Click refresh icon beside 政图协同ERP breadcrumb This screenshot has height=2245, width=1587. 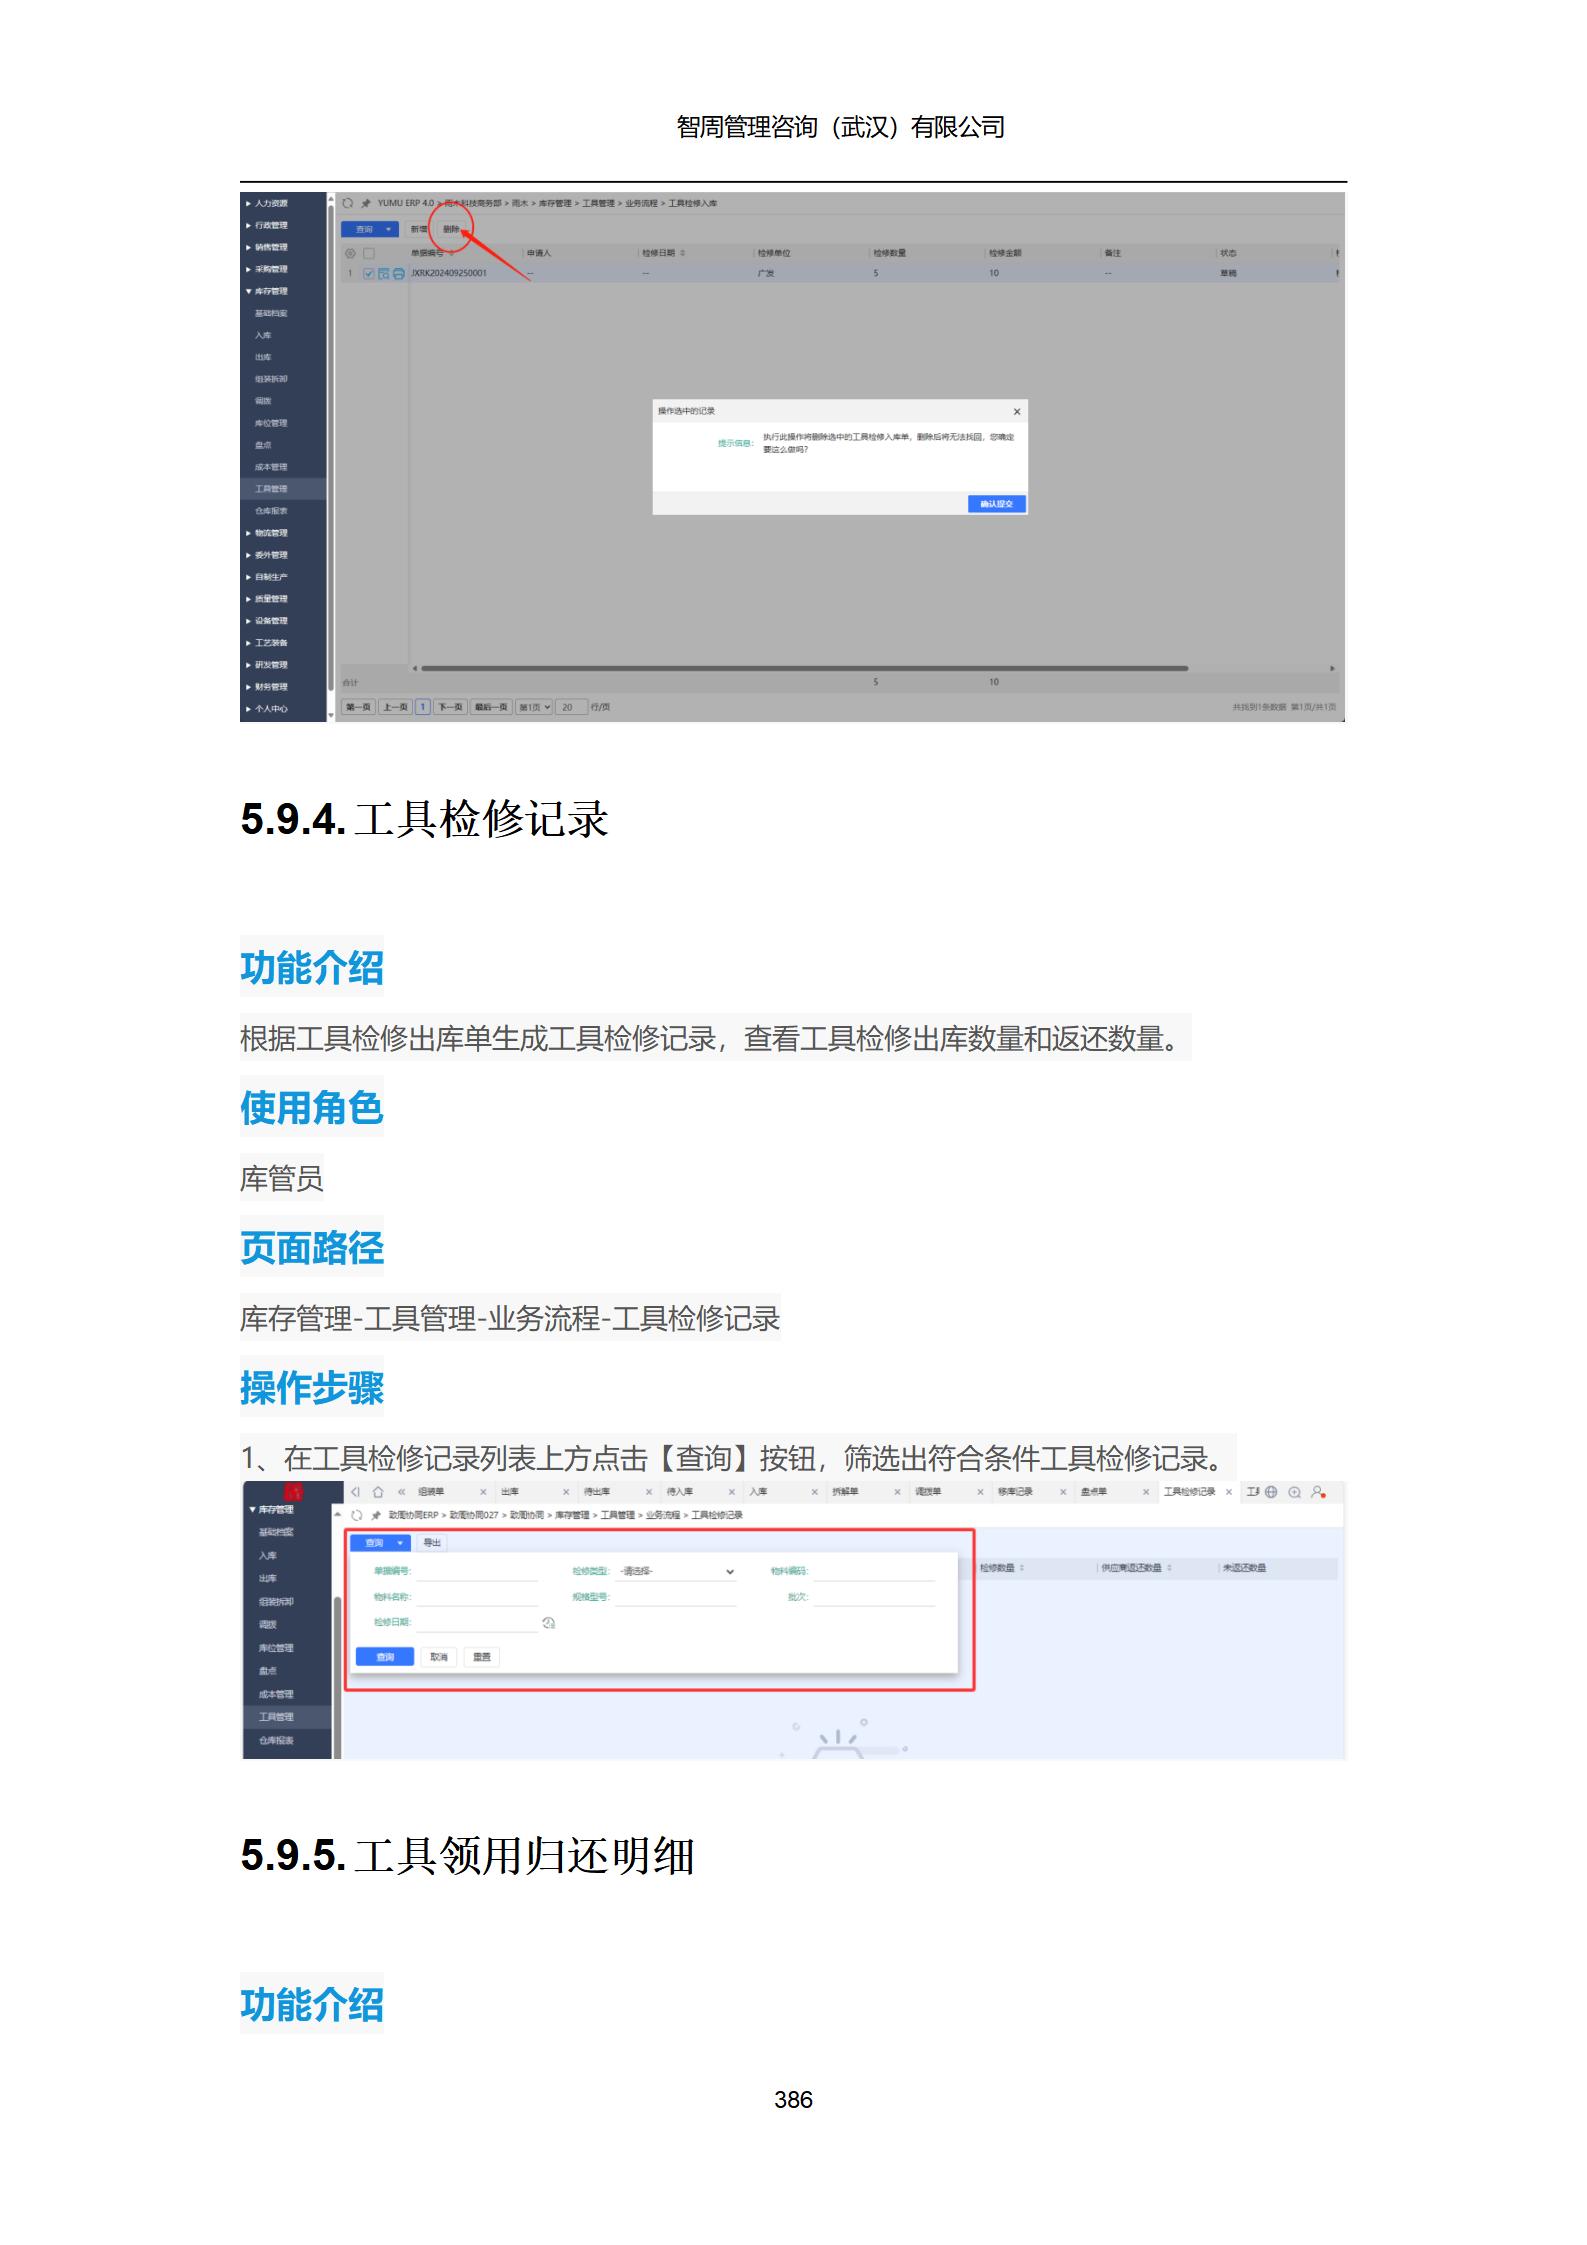click(357, 1515)
